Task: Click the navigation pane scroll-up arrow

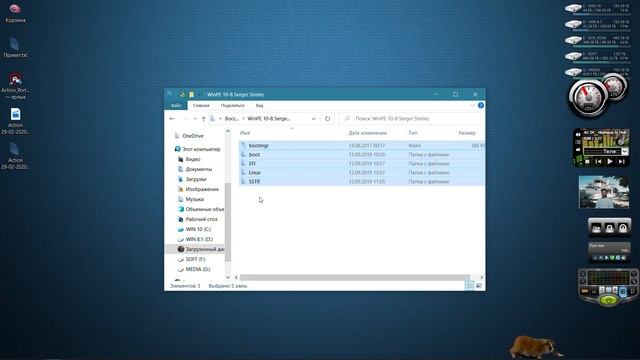Action: click(228, 131)
